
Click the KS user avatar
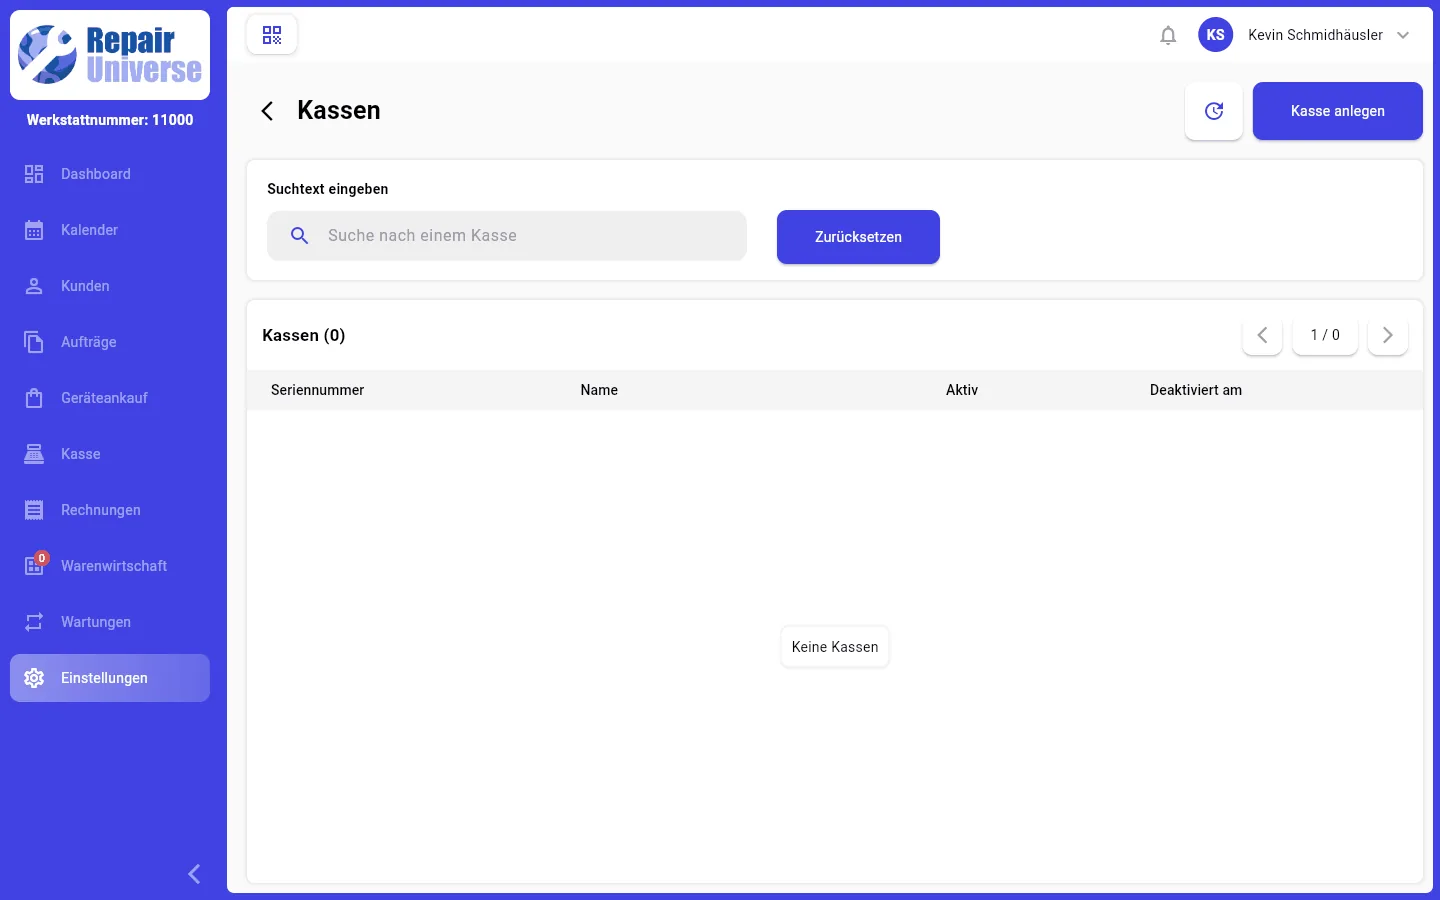1216,35
